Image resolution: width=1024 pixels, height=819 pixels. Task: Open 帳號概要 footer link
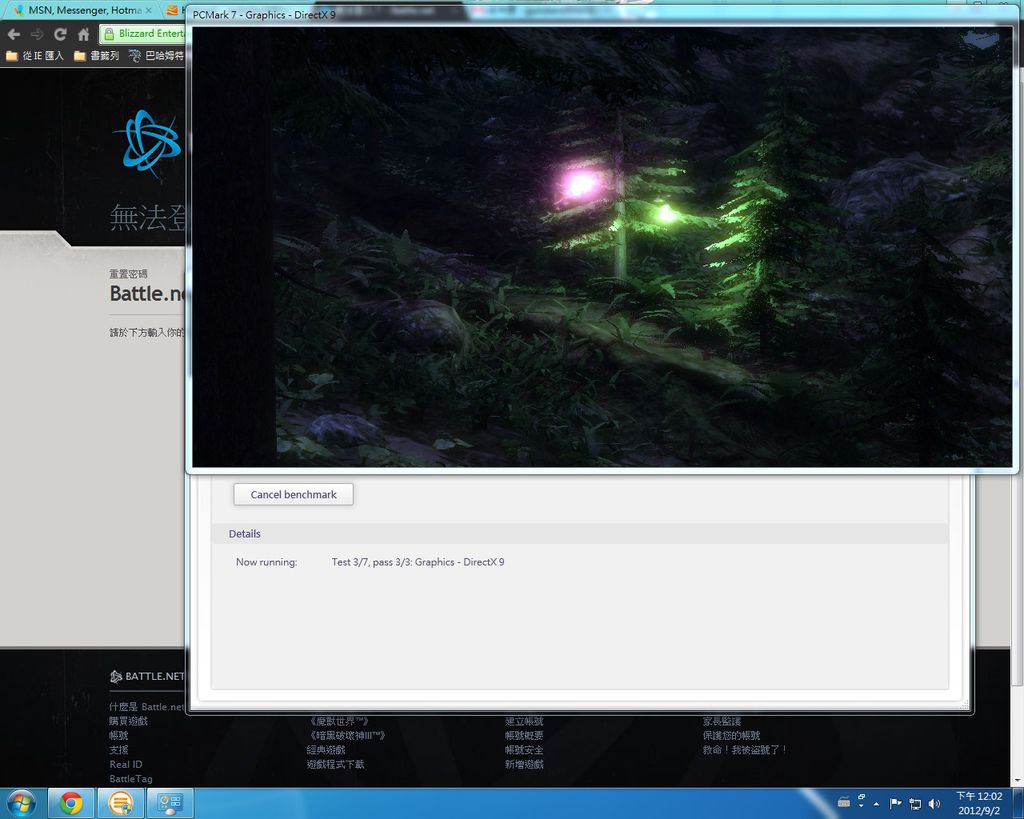tap(524, 735)
